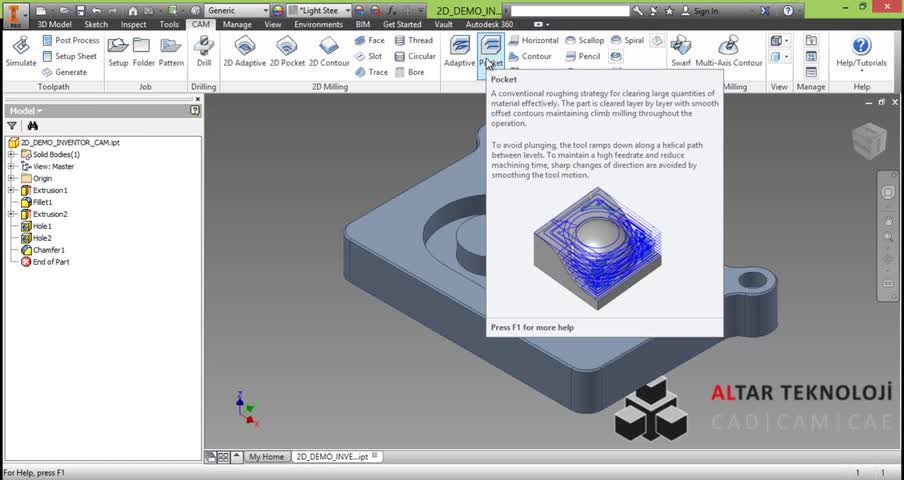Create a new Setup job
The width and height of the screenshot is (904, 480).
[118, 52]
